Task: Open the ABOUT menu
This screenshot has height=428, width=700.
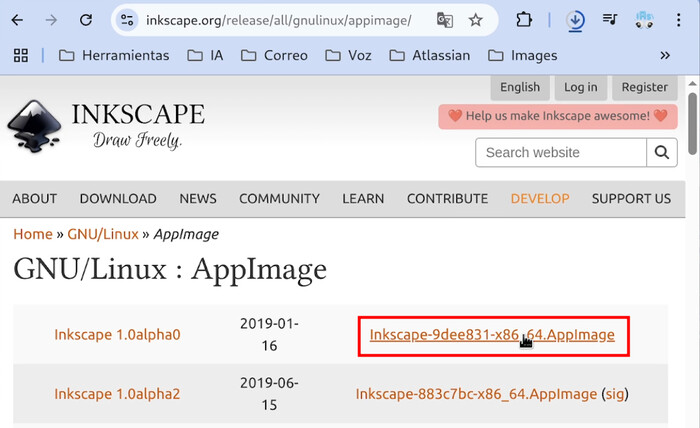Action: (x=34, y=199)
